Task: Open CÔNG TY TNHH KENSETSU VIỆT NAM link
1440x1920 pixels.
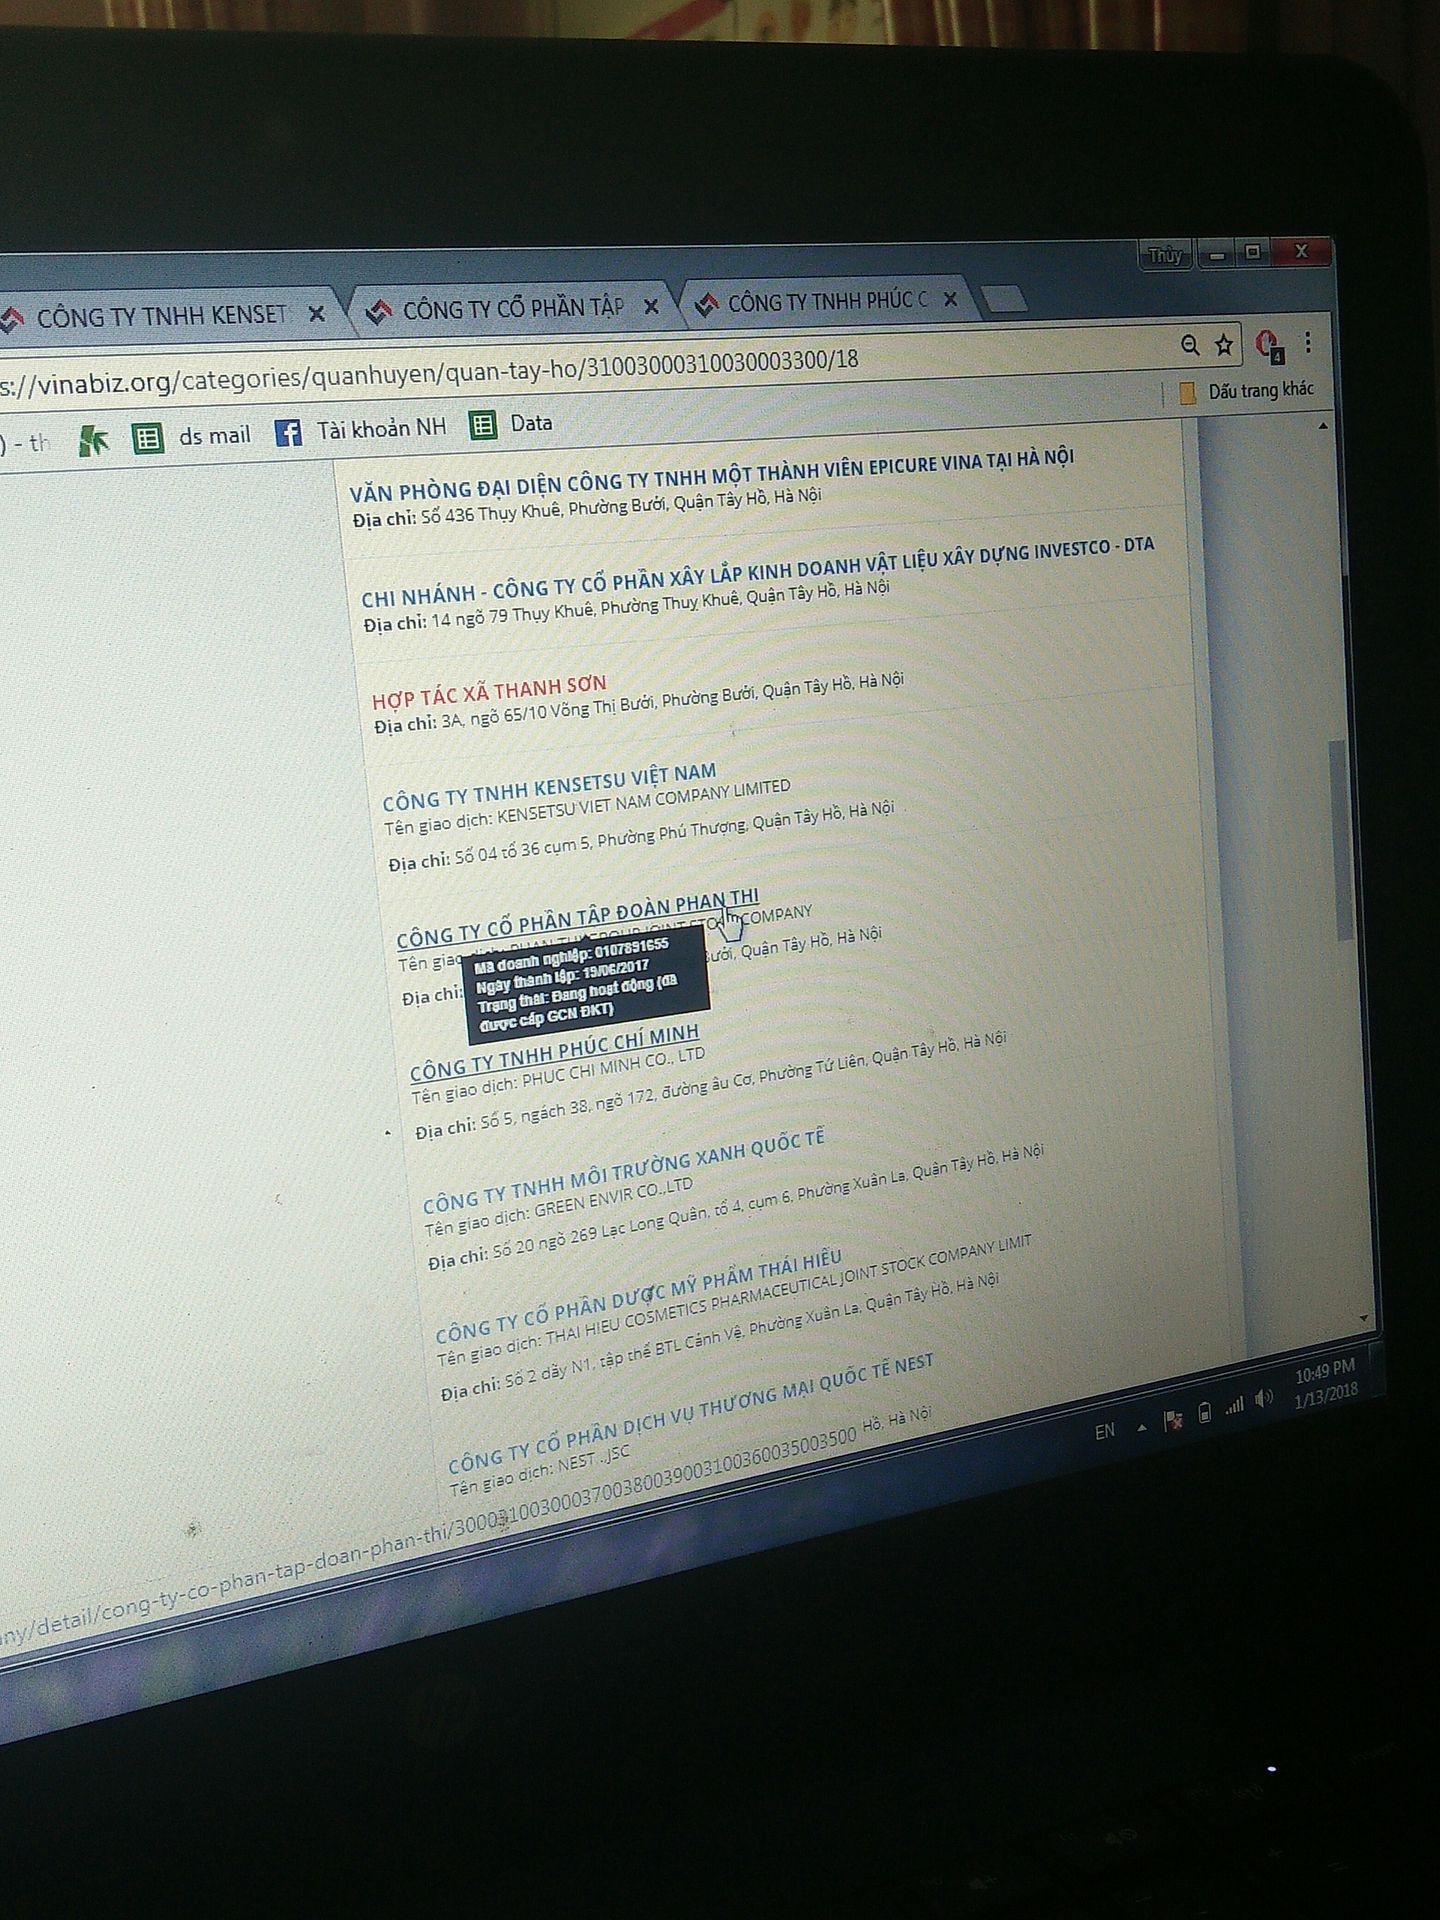Action: tap(550, 786)
